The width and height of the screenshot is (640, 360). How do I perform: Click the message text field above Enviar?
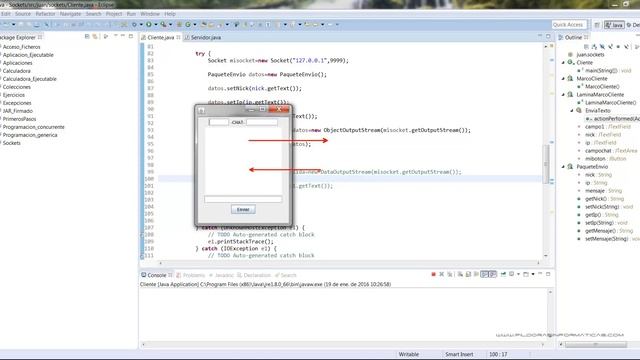click(x=243, y=199)
